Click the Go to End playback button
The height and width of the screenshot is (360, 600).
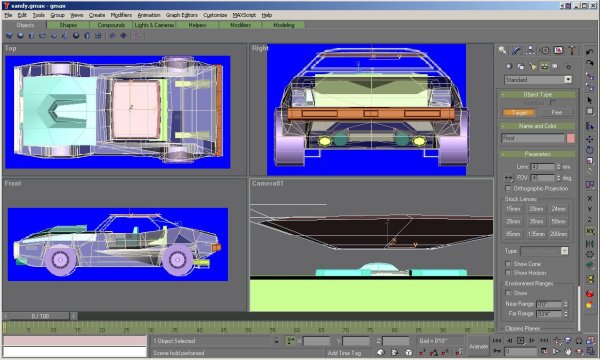543,340
